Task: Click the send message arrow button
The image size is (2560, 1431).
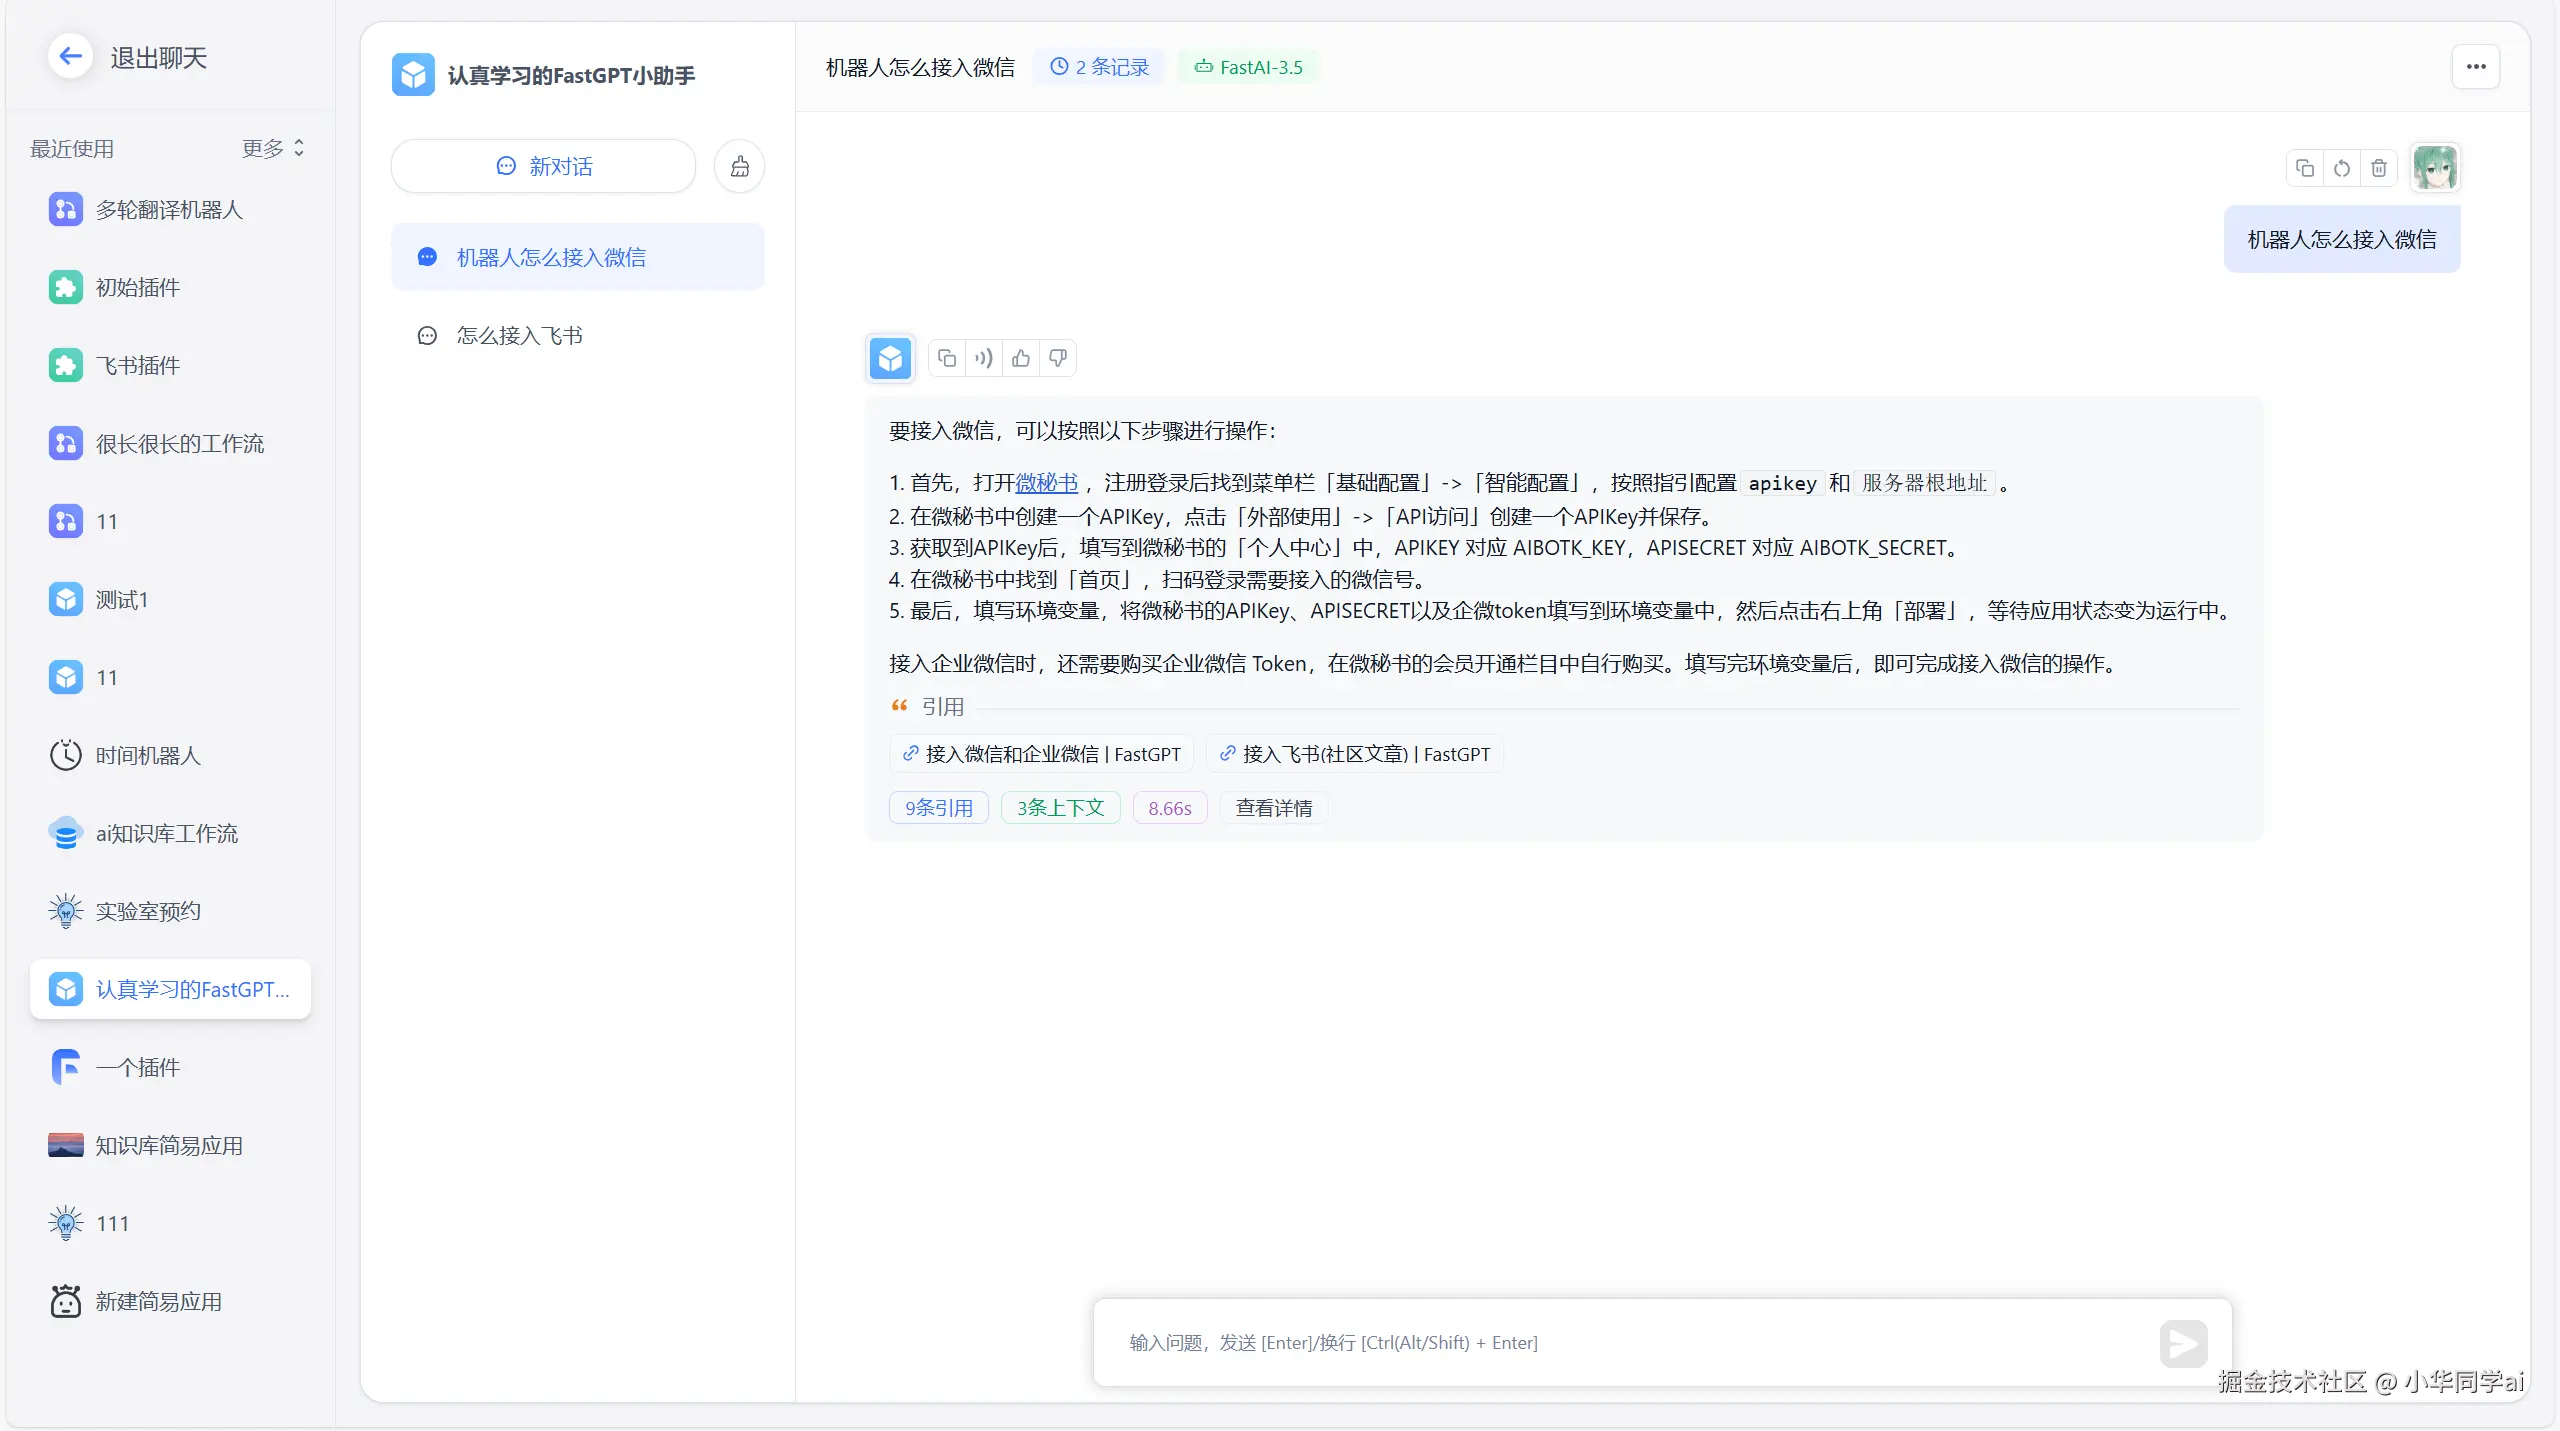Action: click(x=2182, y=1343)
